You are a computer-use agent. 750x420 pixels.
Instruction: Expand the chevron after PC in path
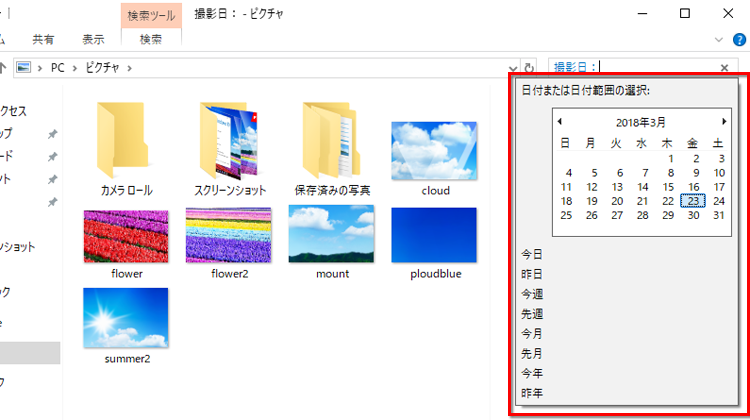(x=75, y=68)
